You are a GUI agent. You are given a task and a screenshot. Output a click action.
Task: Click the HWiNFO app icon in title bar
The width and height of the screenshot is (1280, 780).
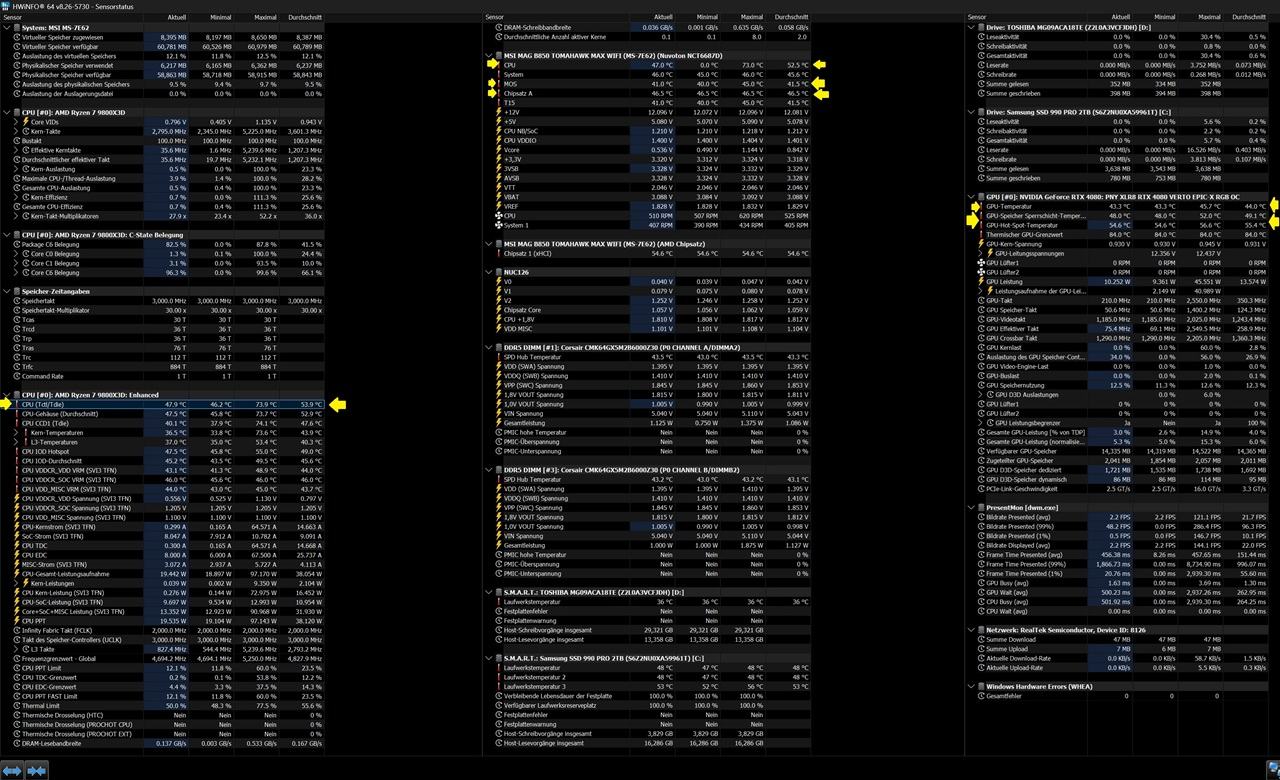point(5,5)
